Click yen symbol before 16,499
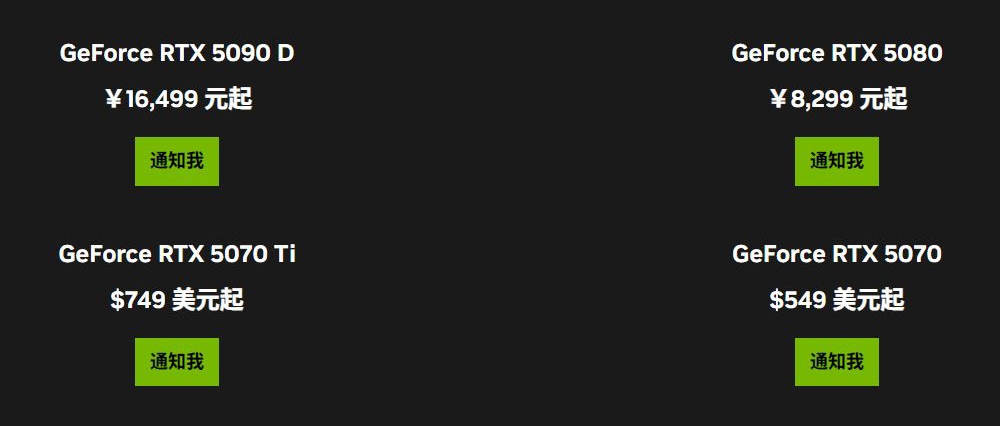 click(114, 99)
